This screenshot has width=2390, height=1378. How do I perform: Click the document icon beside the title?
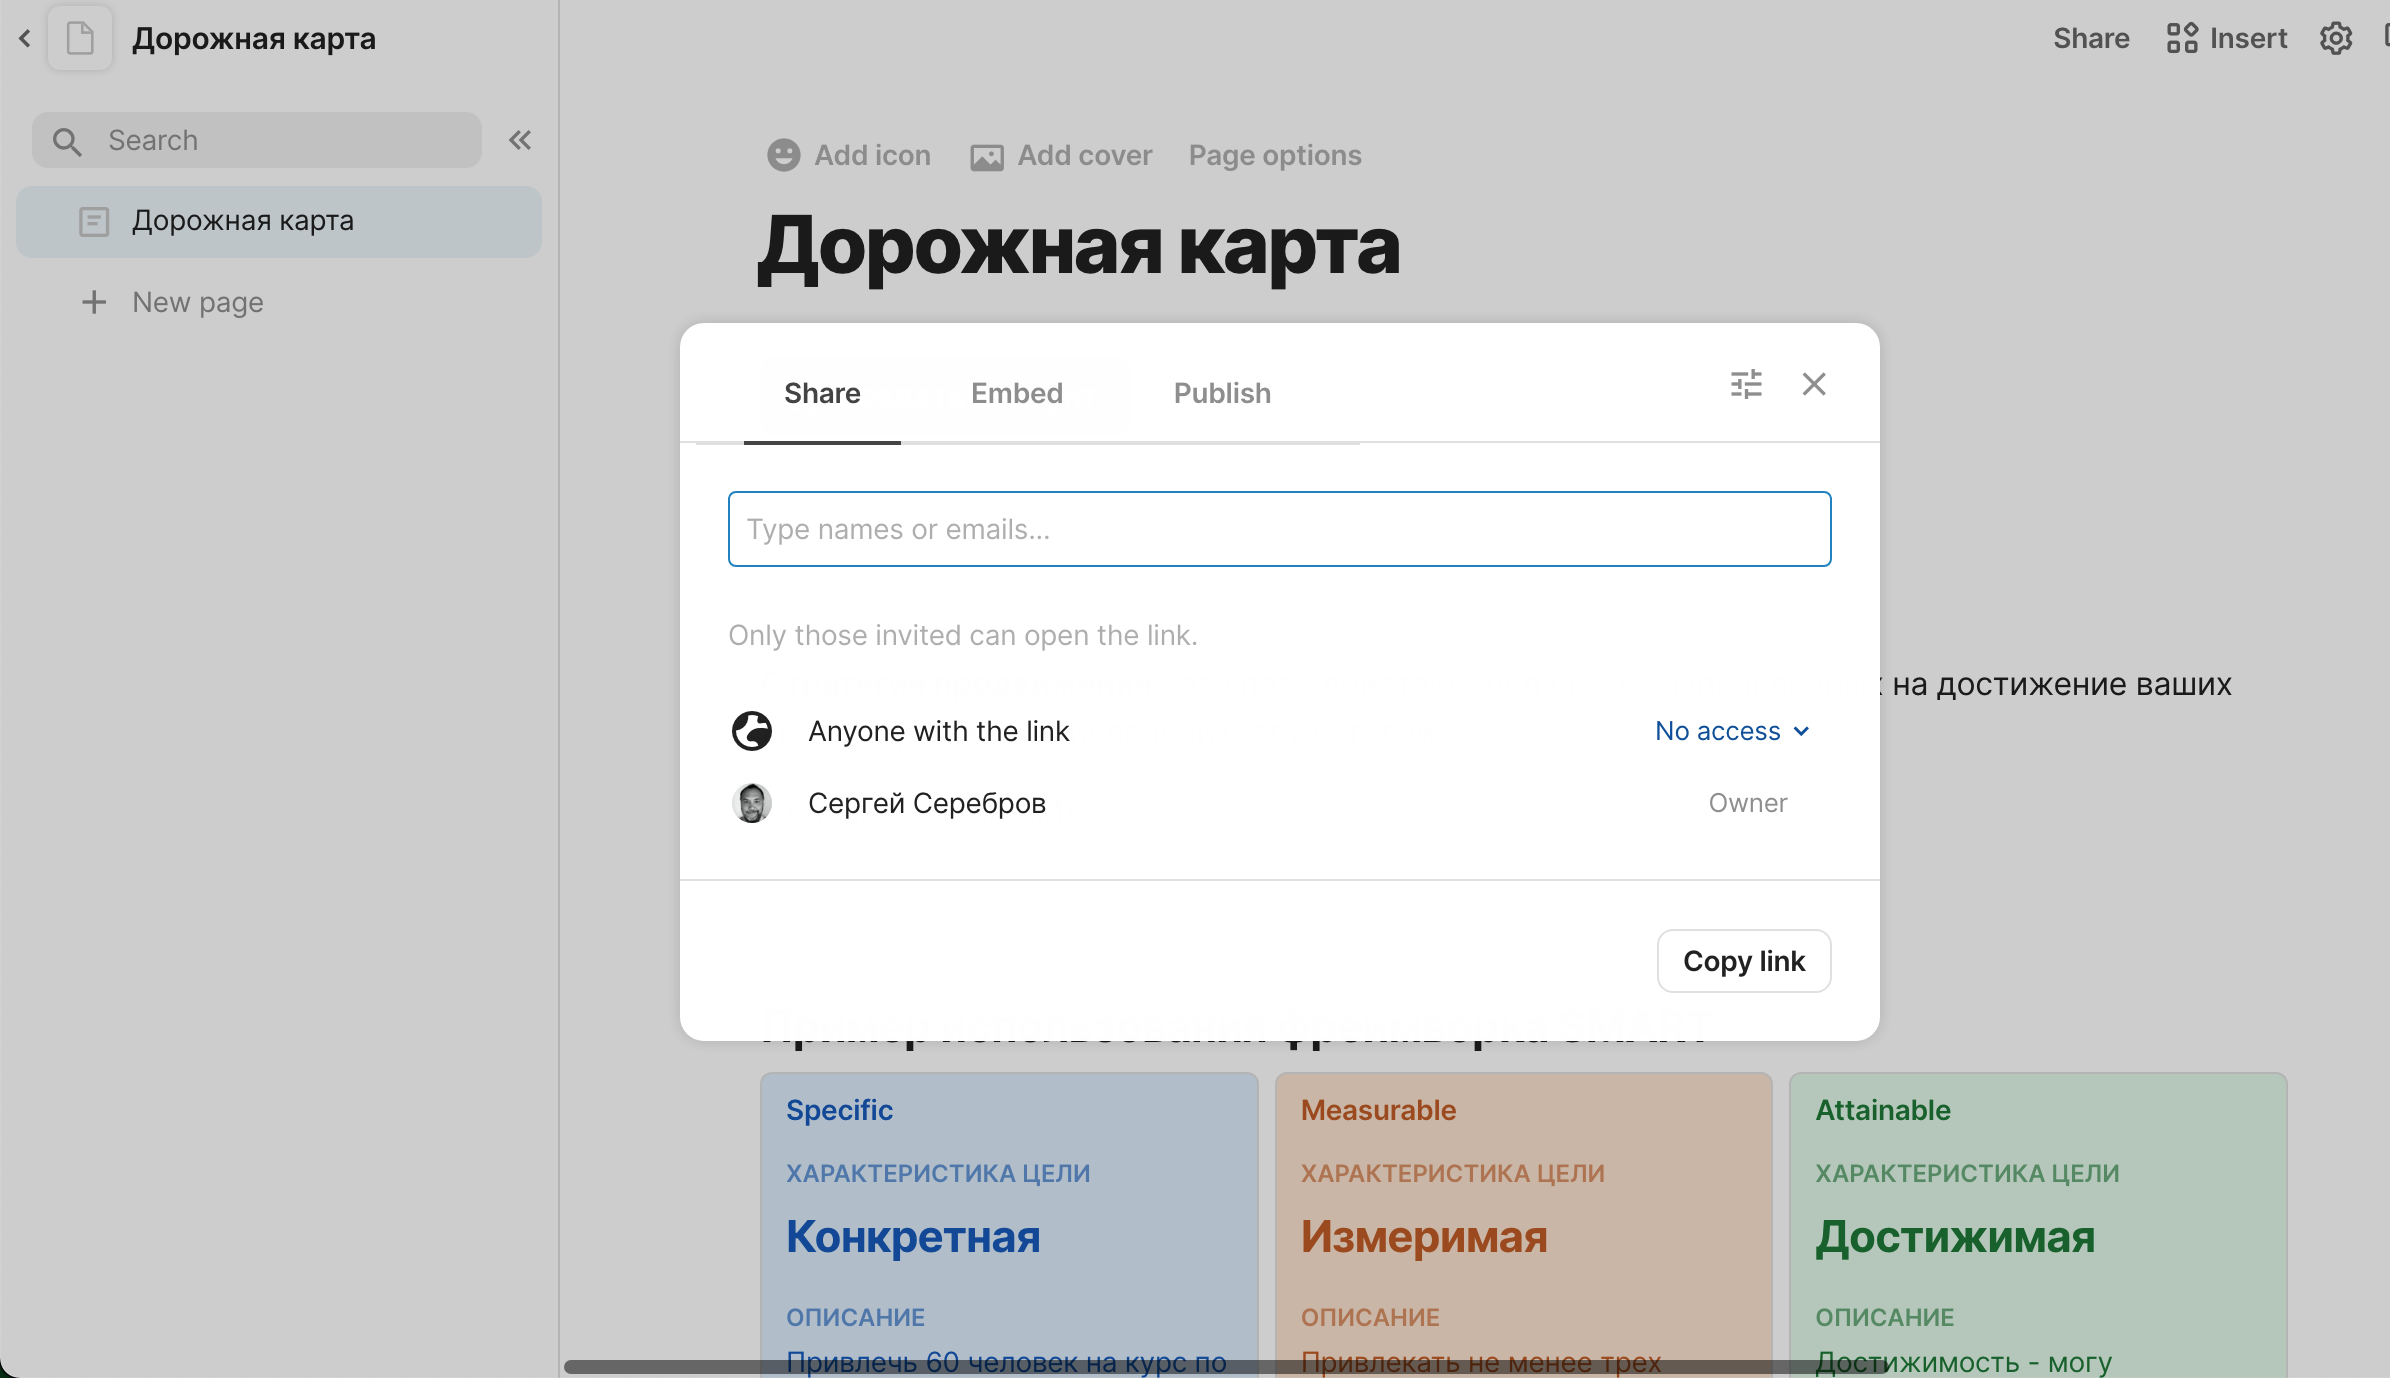(x=80, y=39)
